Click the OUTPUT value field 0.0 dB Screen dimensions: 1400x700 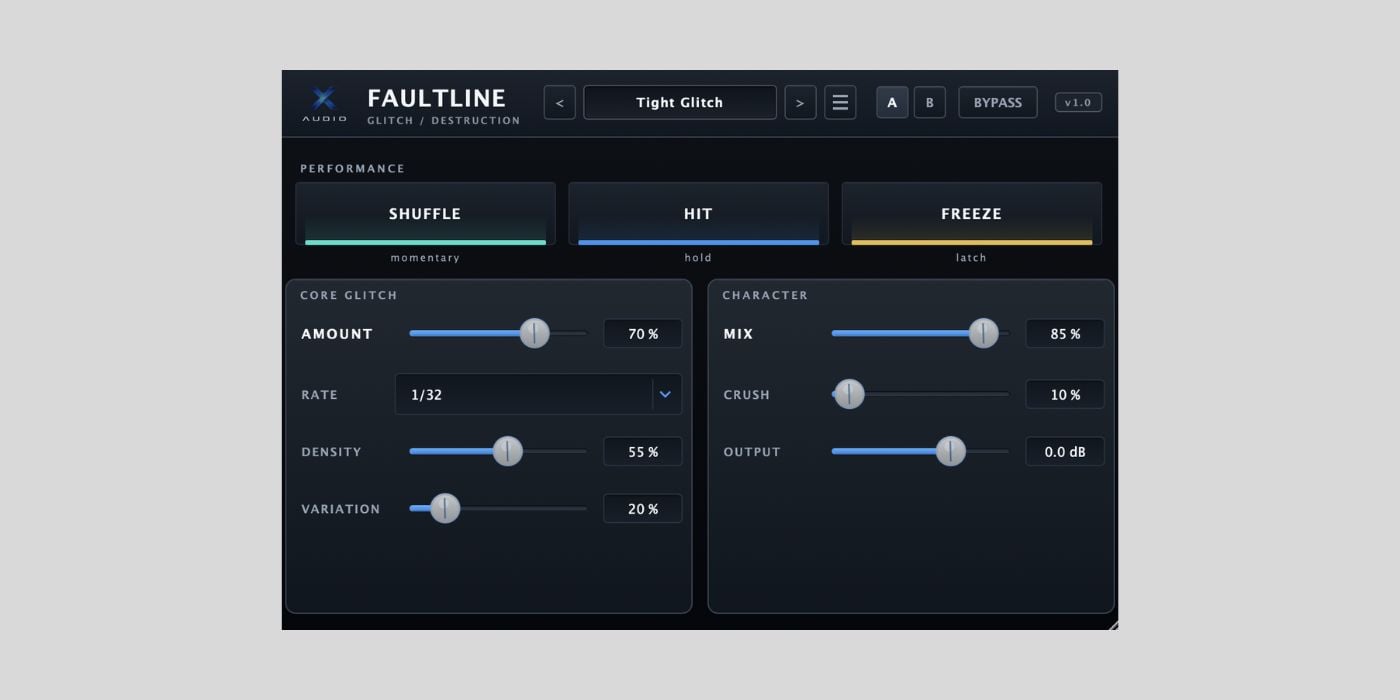click(1065, 451)
